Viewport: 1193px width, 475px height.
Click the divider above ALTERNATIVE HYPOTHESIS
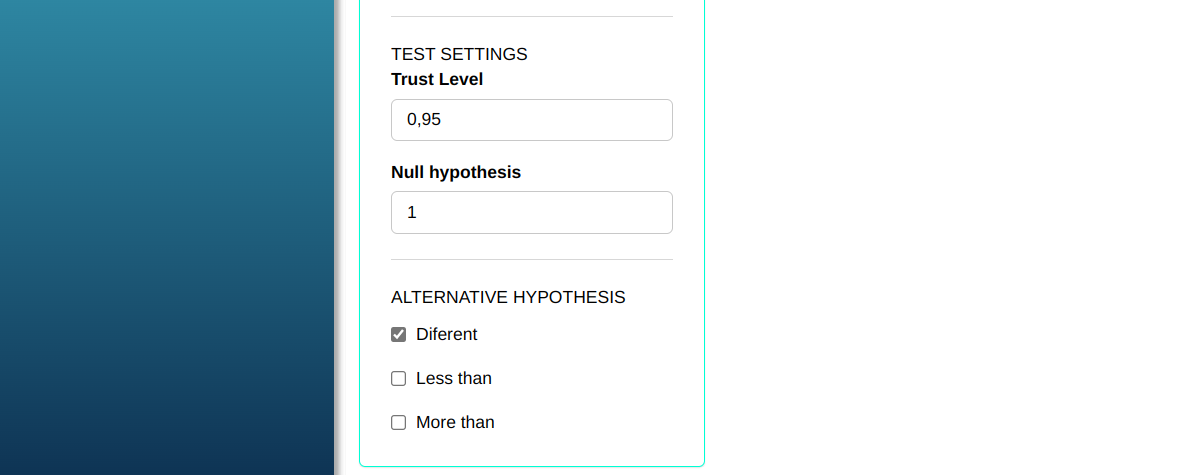click(x=531, y=260)
